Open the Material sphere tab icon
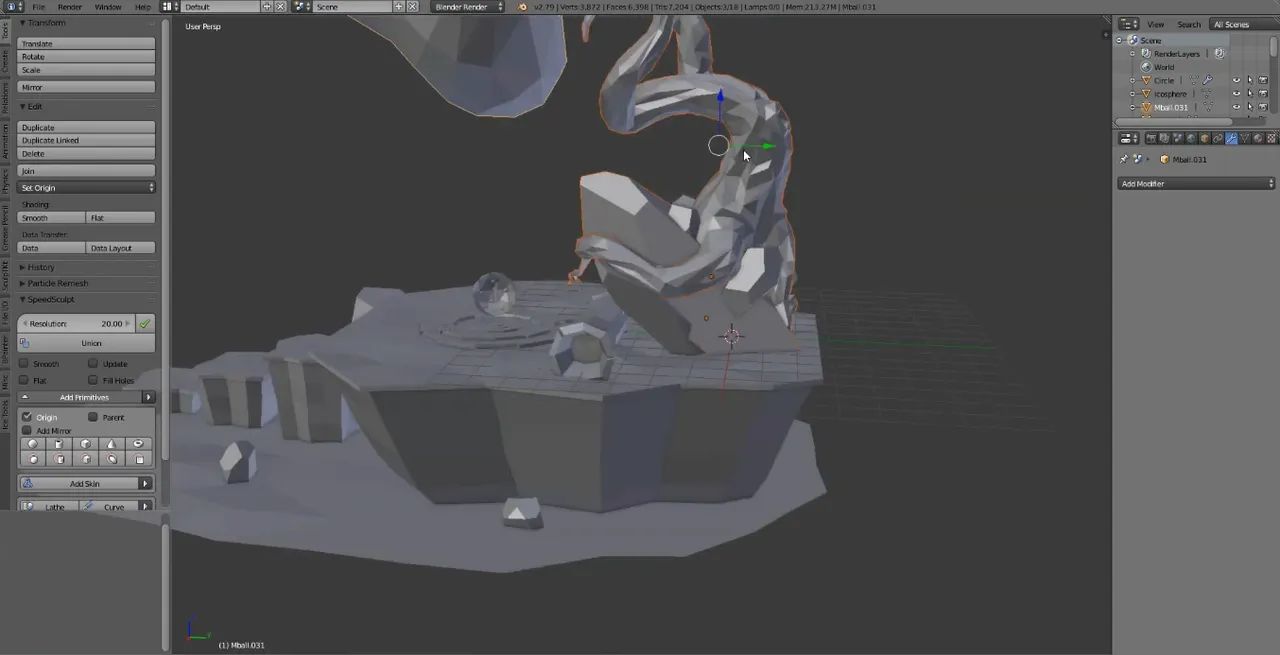Screen dimensions: 1280x655 [1258, 138]
